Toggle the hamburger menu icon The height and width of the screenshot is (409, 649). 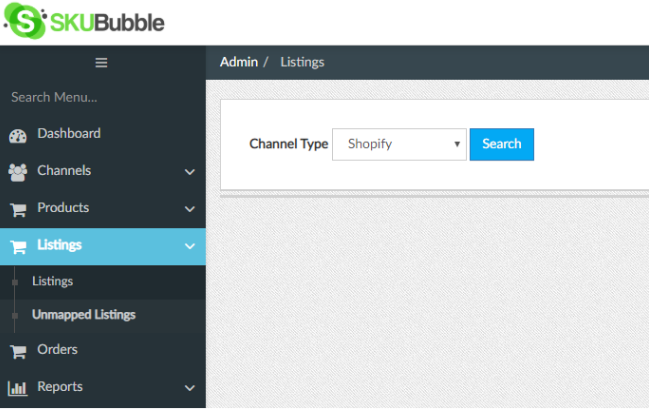[x=101, y=62]
